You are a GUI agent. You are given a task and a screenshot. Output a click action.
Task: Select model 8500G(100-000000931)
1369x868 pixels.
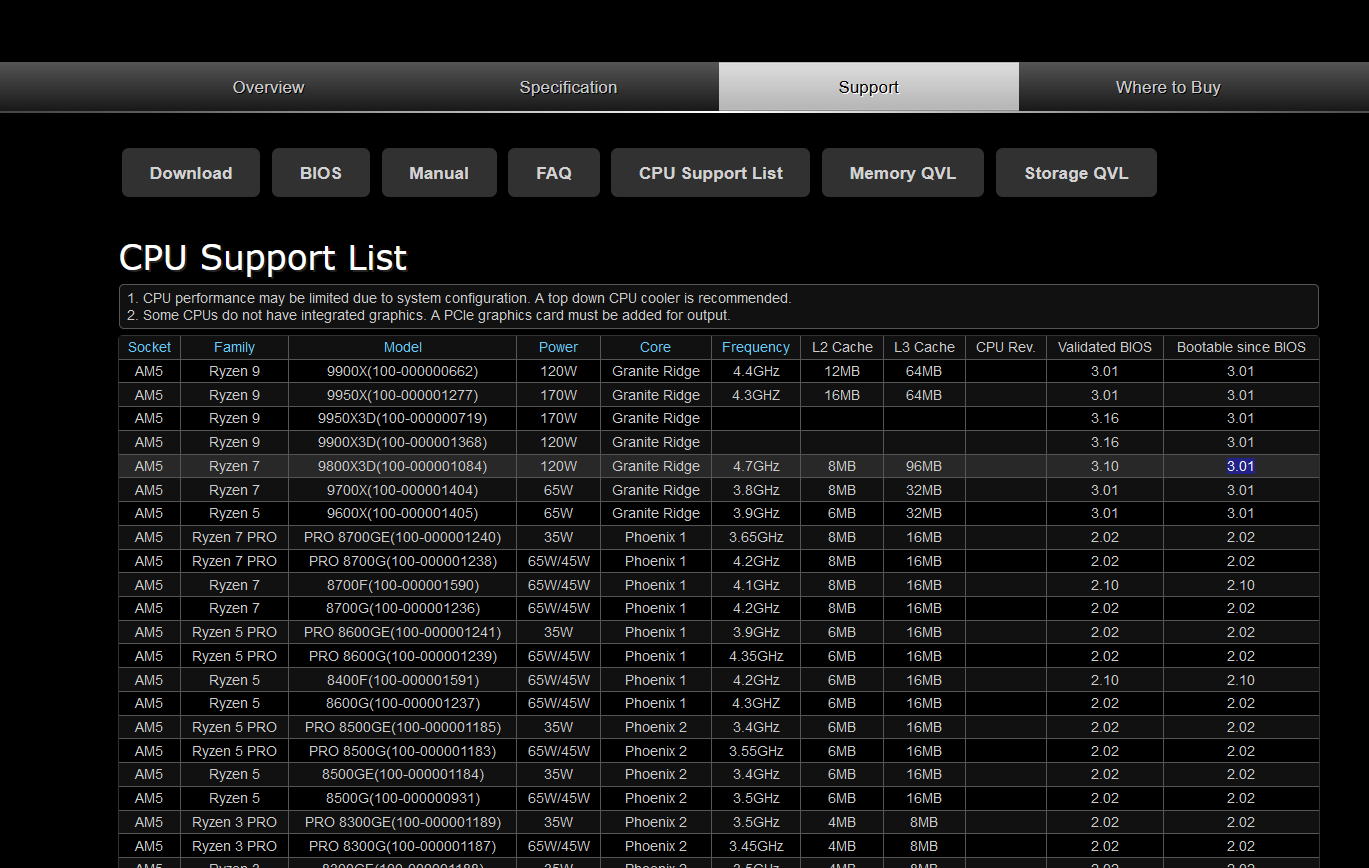pyautogui.click(x=403, y=798)
